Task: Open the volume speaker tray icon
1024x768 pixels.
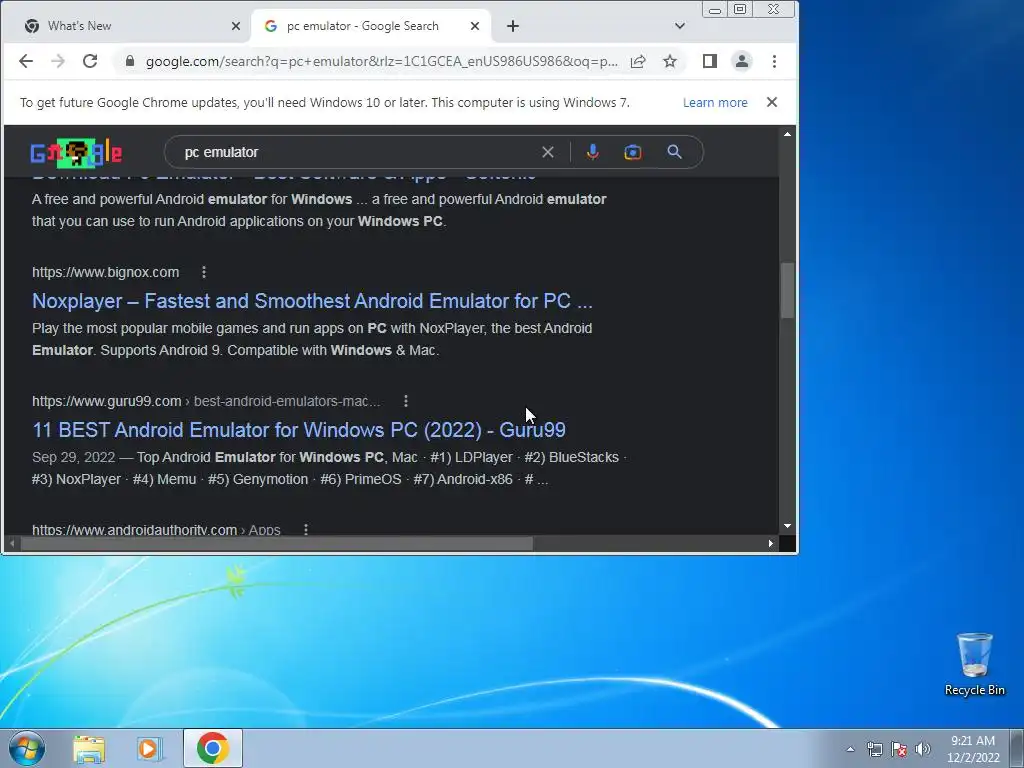Action: 923,749
